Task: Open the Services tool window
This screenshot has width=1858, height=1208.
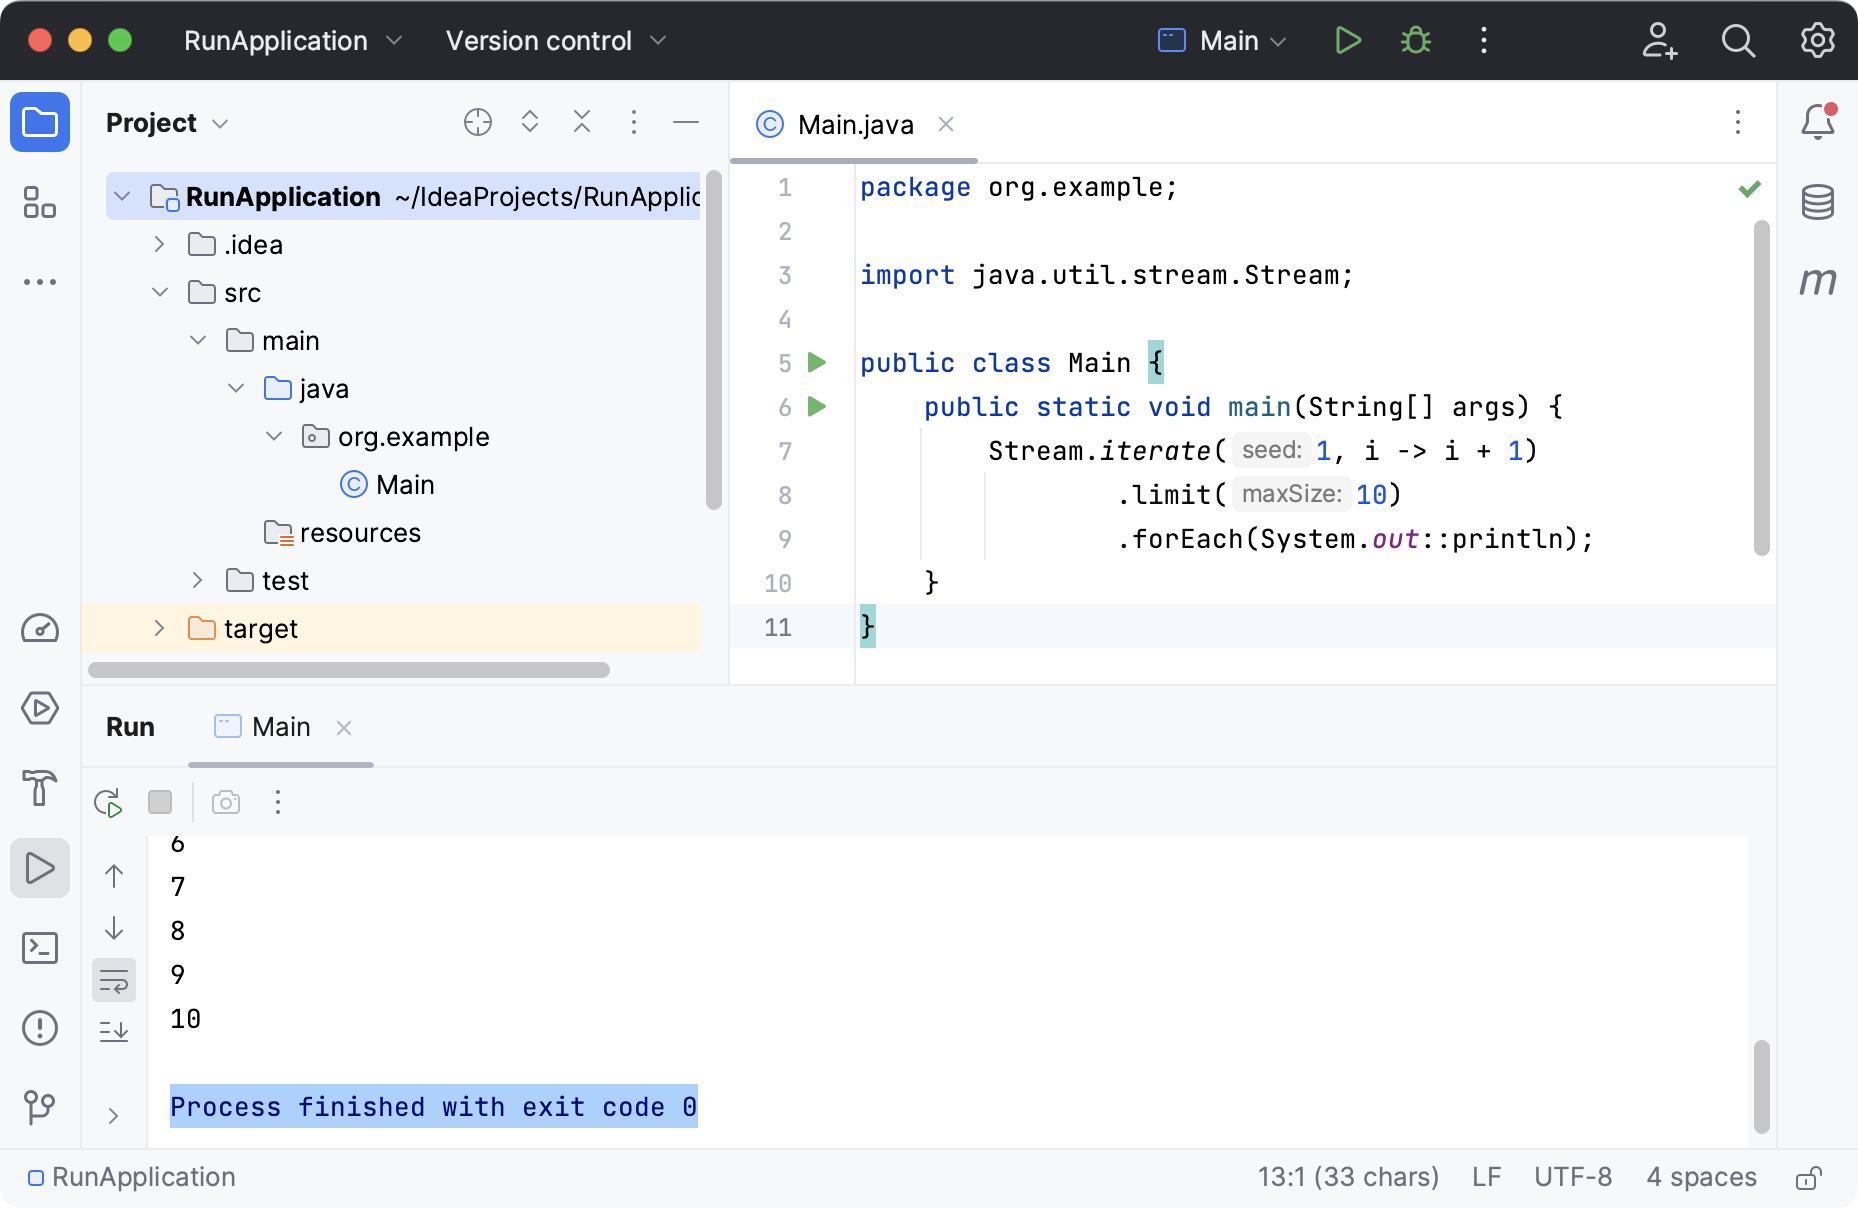Action: click(x=40, y=708)
